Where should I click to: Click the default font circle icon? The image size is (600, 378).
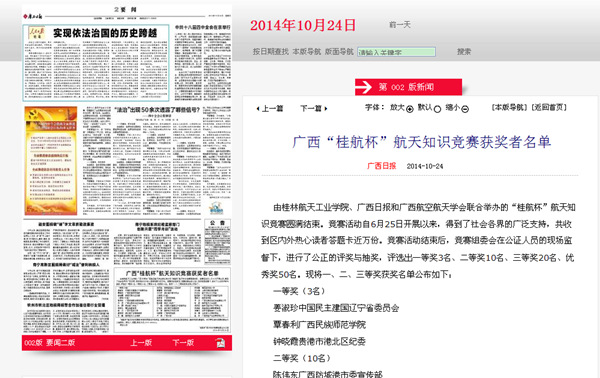tap(437, 109)
